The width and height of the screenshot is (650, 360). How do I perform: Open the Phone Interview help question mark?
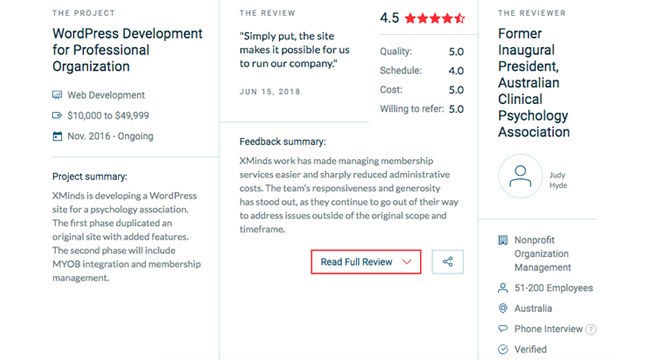tap(591, 329)
